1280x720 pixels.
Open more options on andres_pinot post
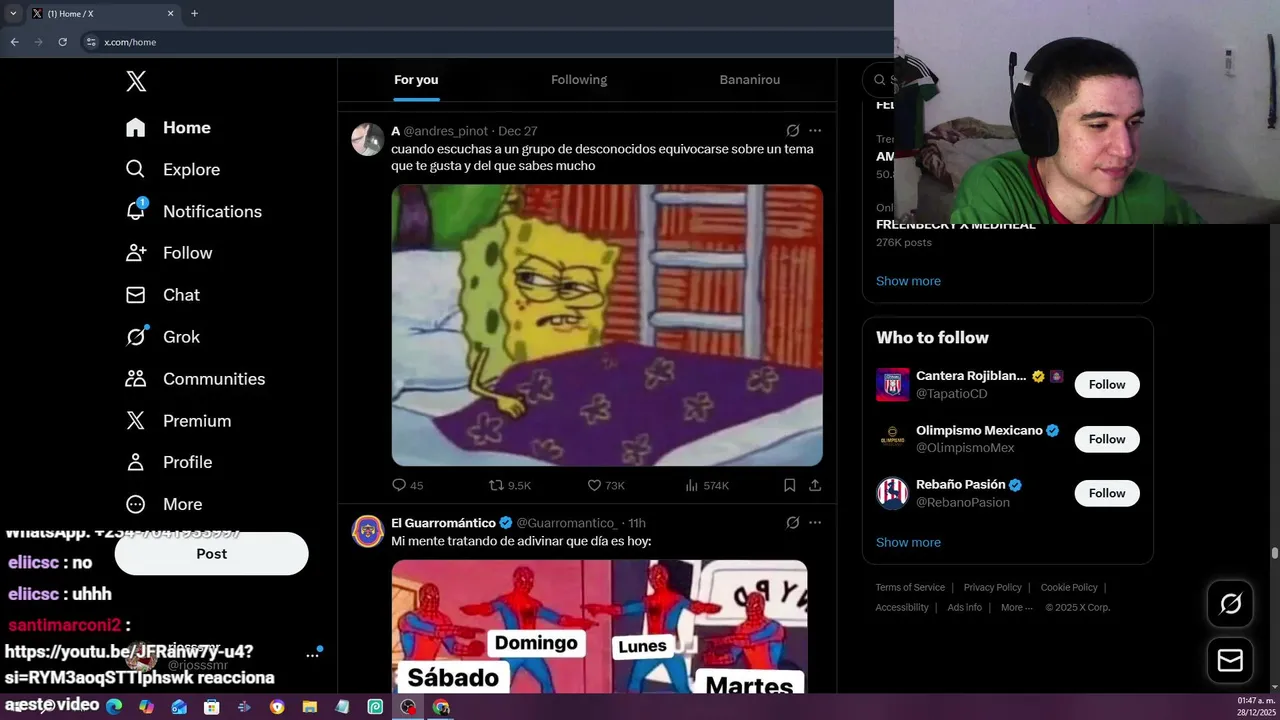pos(815,131)
